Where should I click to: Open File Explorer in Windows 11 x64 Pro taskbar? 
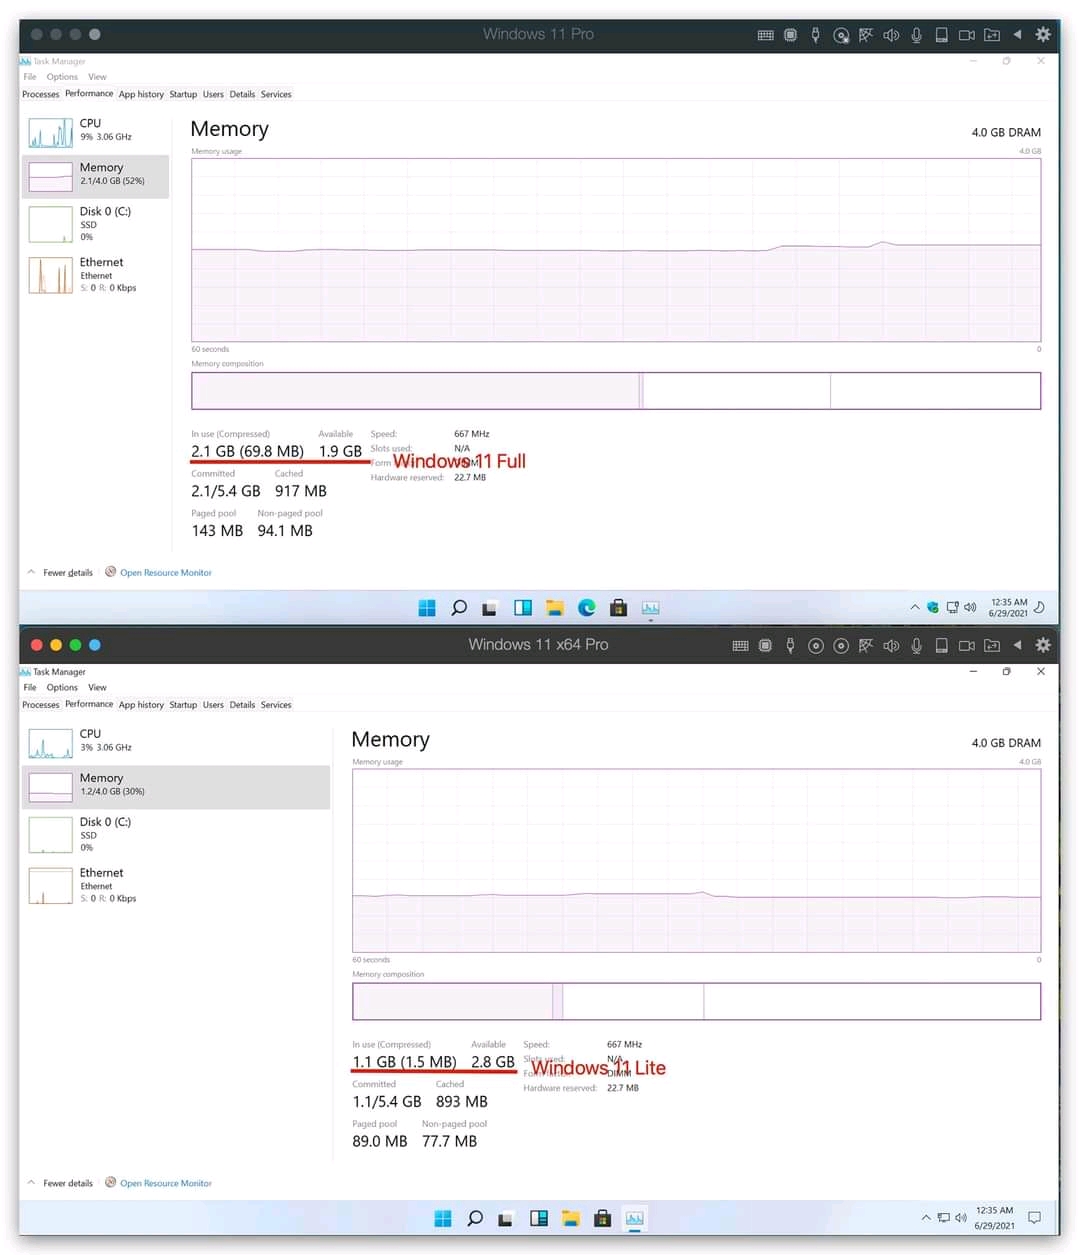[x=570, y=1218]
